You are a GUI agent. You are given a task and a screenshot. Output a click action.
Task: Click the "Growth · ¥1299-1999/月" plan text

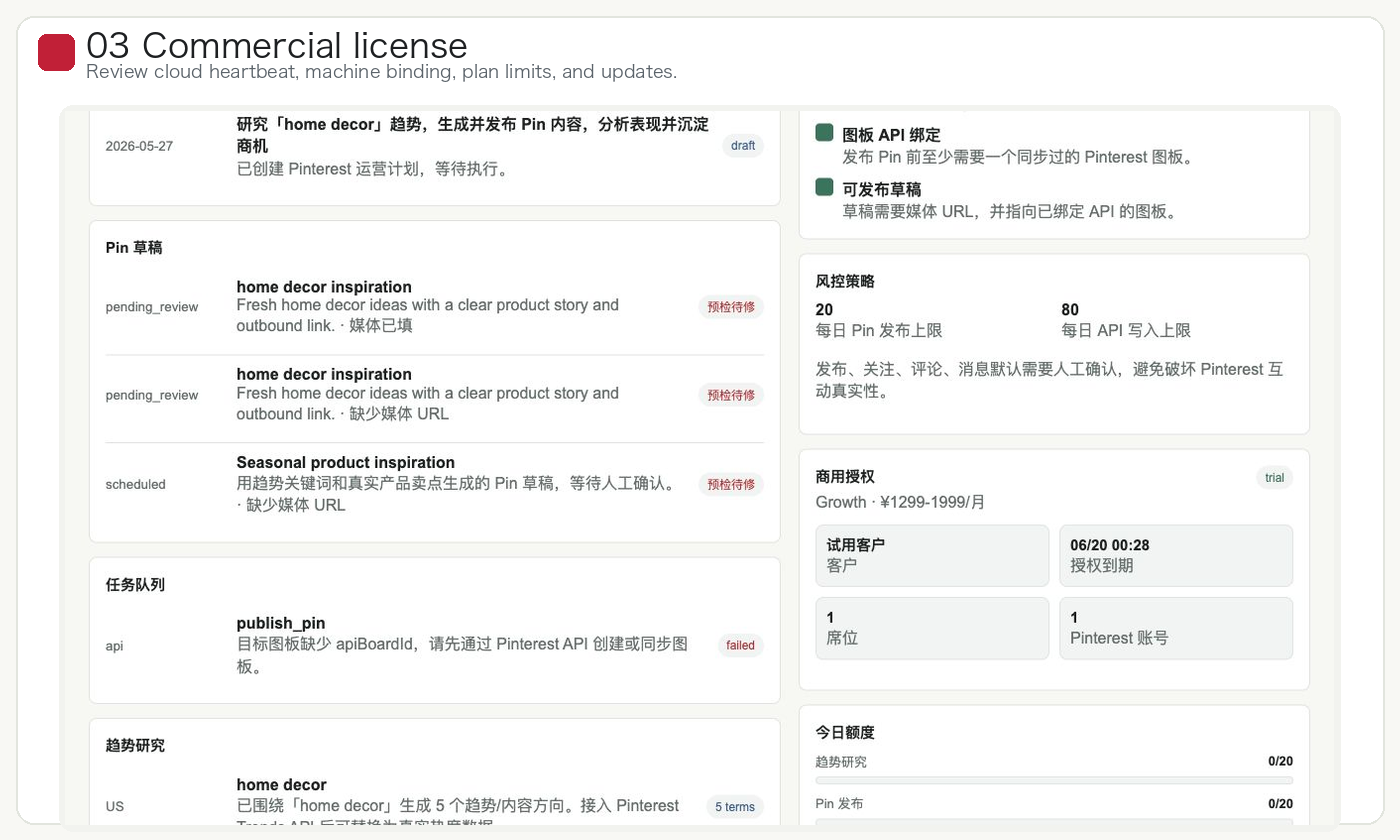[900, 502]
